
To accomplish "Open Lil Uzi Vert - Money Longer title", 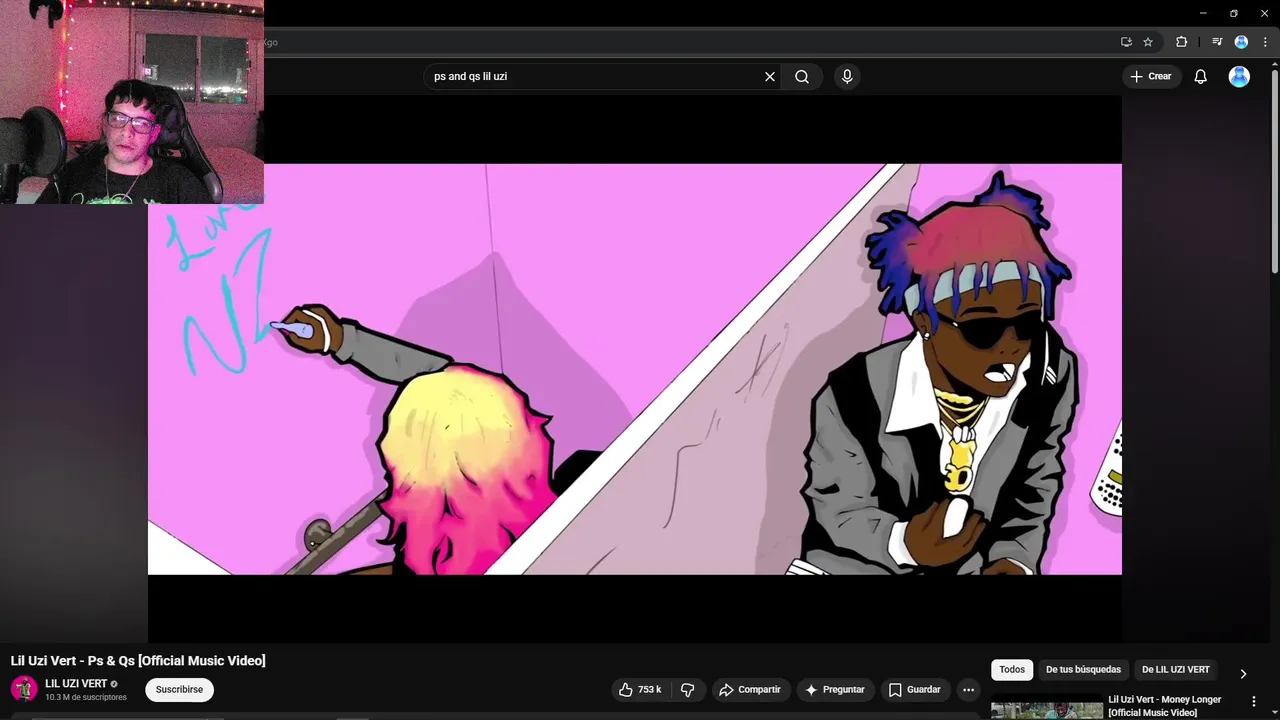I will (1165, 706).
